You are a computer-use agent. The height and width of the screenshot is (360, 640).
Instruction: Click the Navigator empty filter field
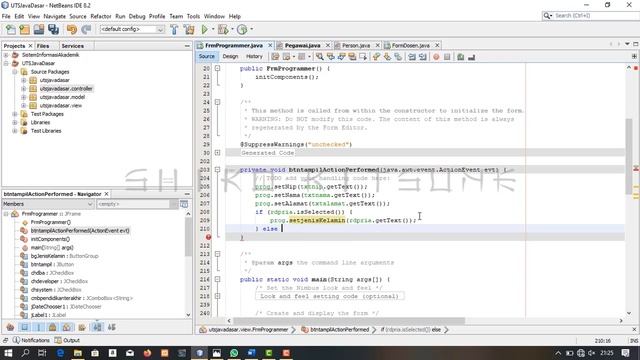tap(133, 204)
